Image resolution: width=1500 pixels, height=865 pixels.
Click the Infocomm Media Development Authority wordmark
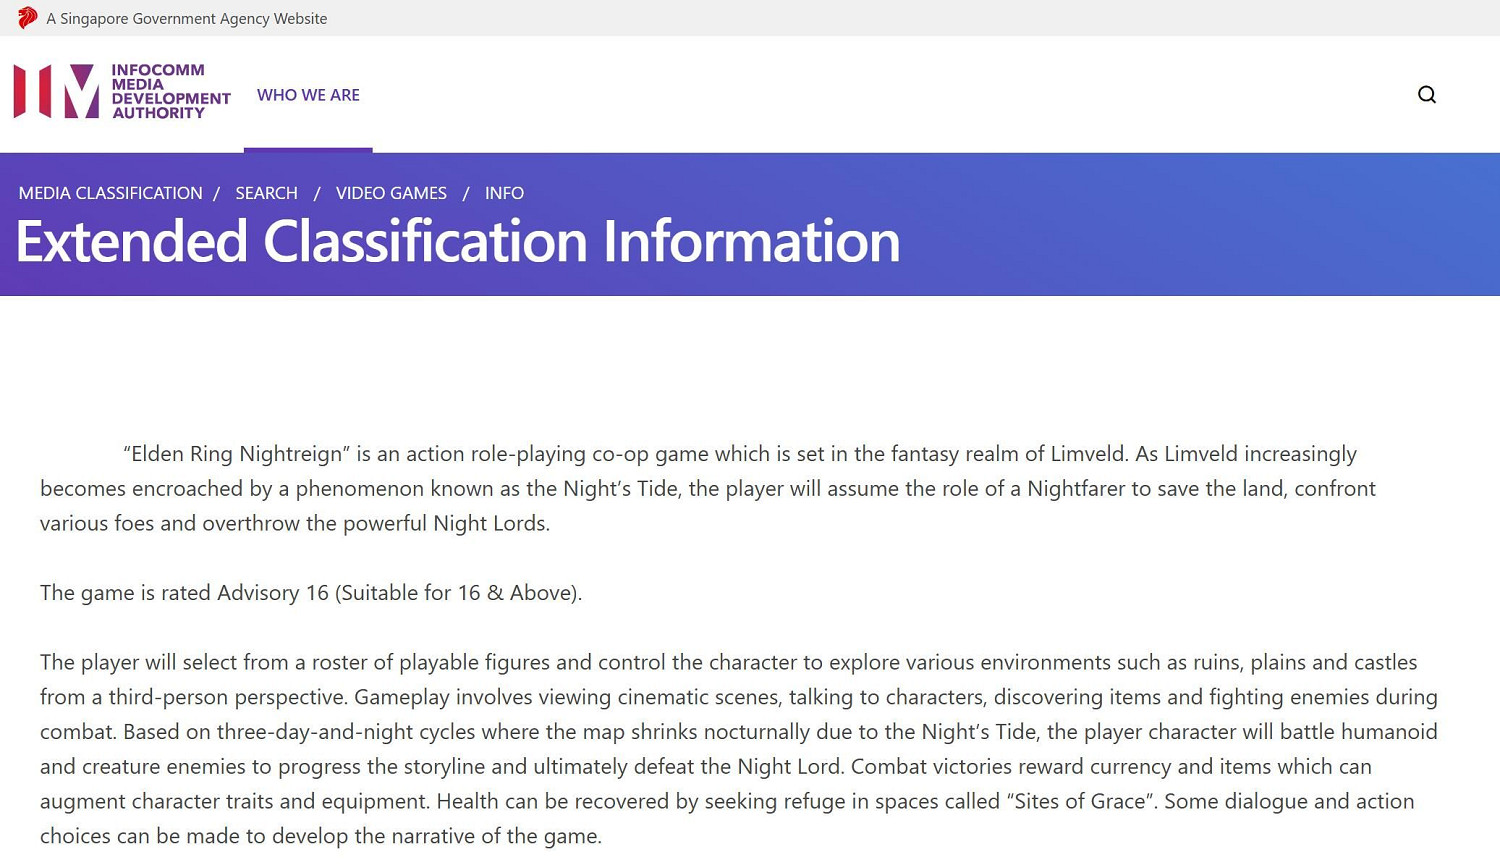[x=170, y=92]
